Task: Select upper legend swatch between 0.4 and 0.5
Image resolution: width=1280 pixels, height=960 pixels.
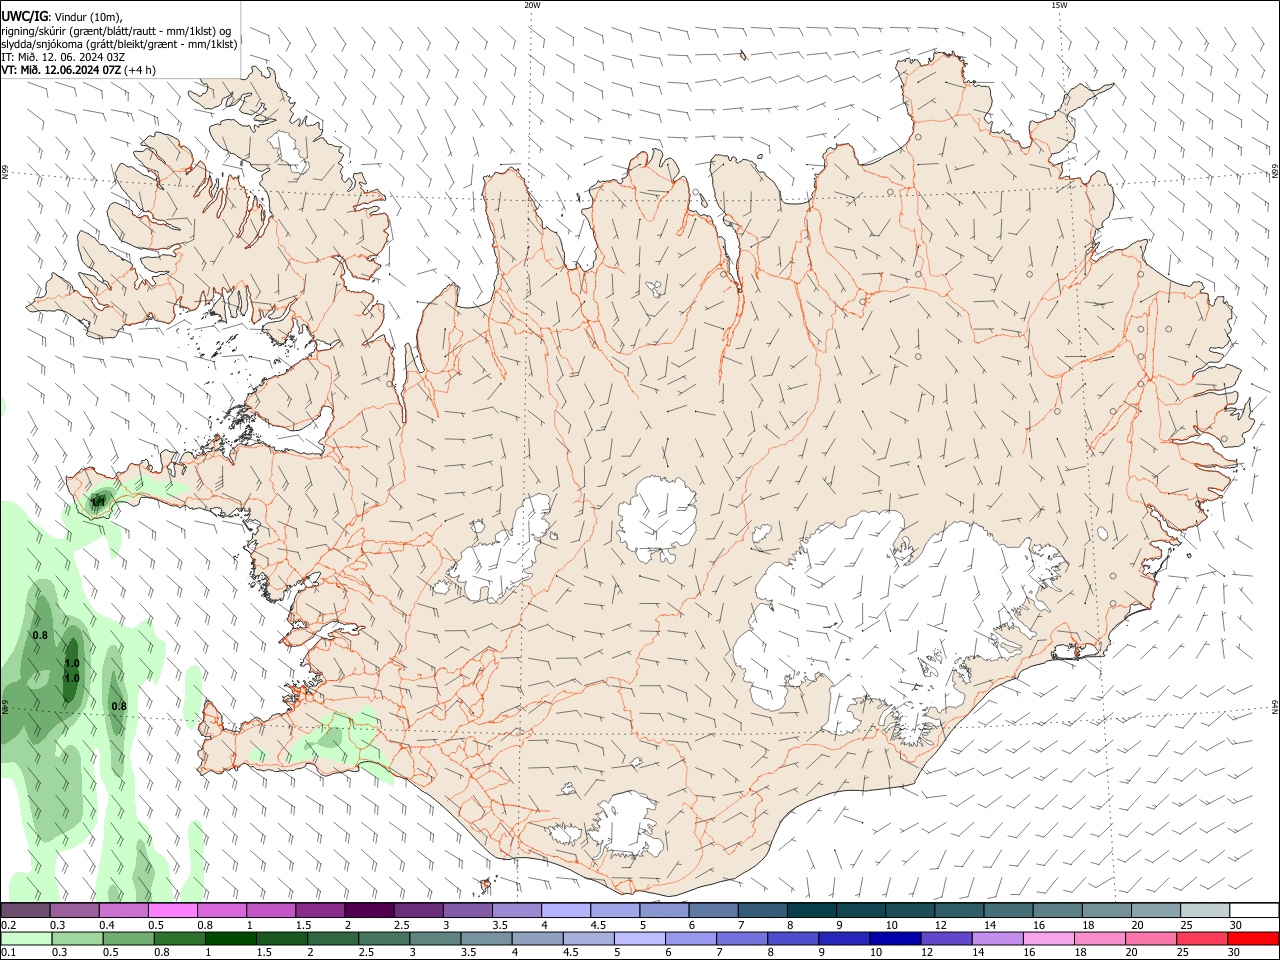Action: click(123, 911)
